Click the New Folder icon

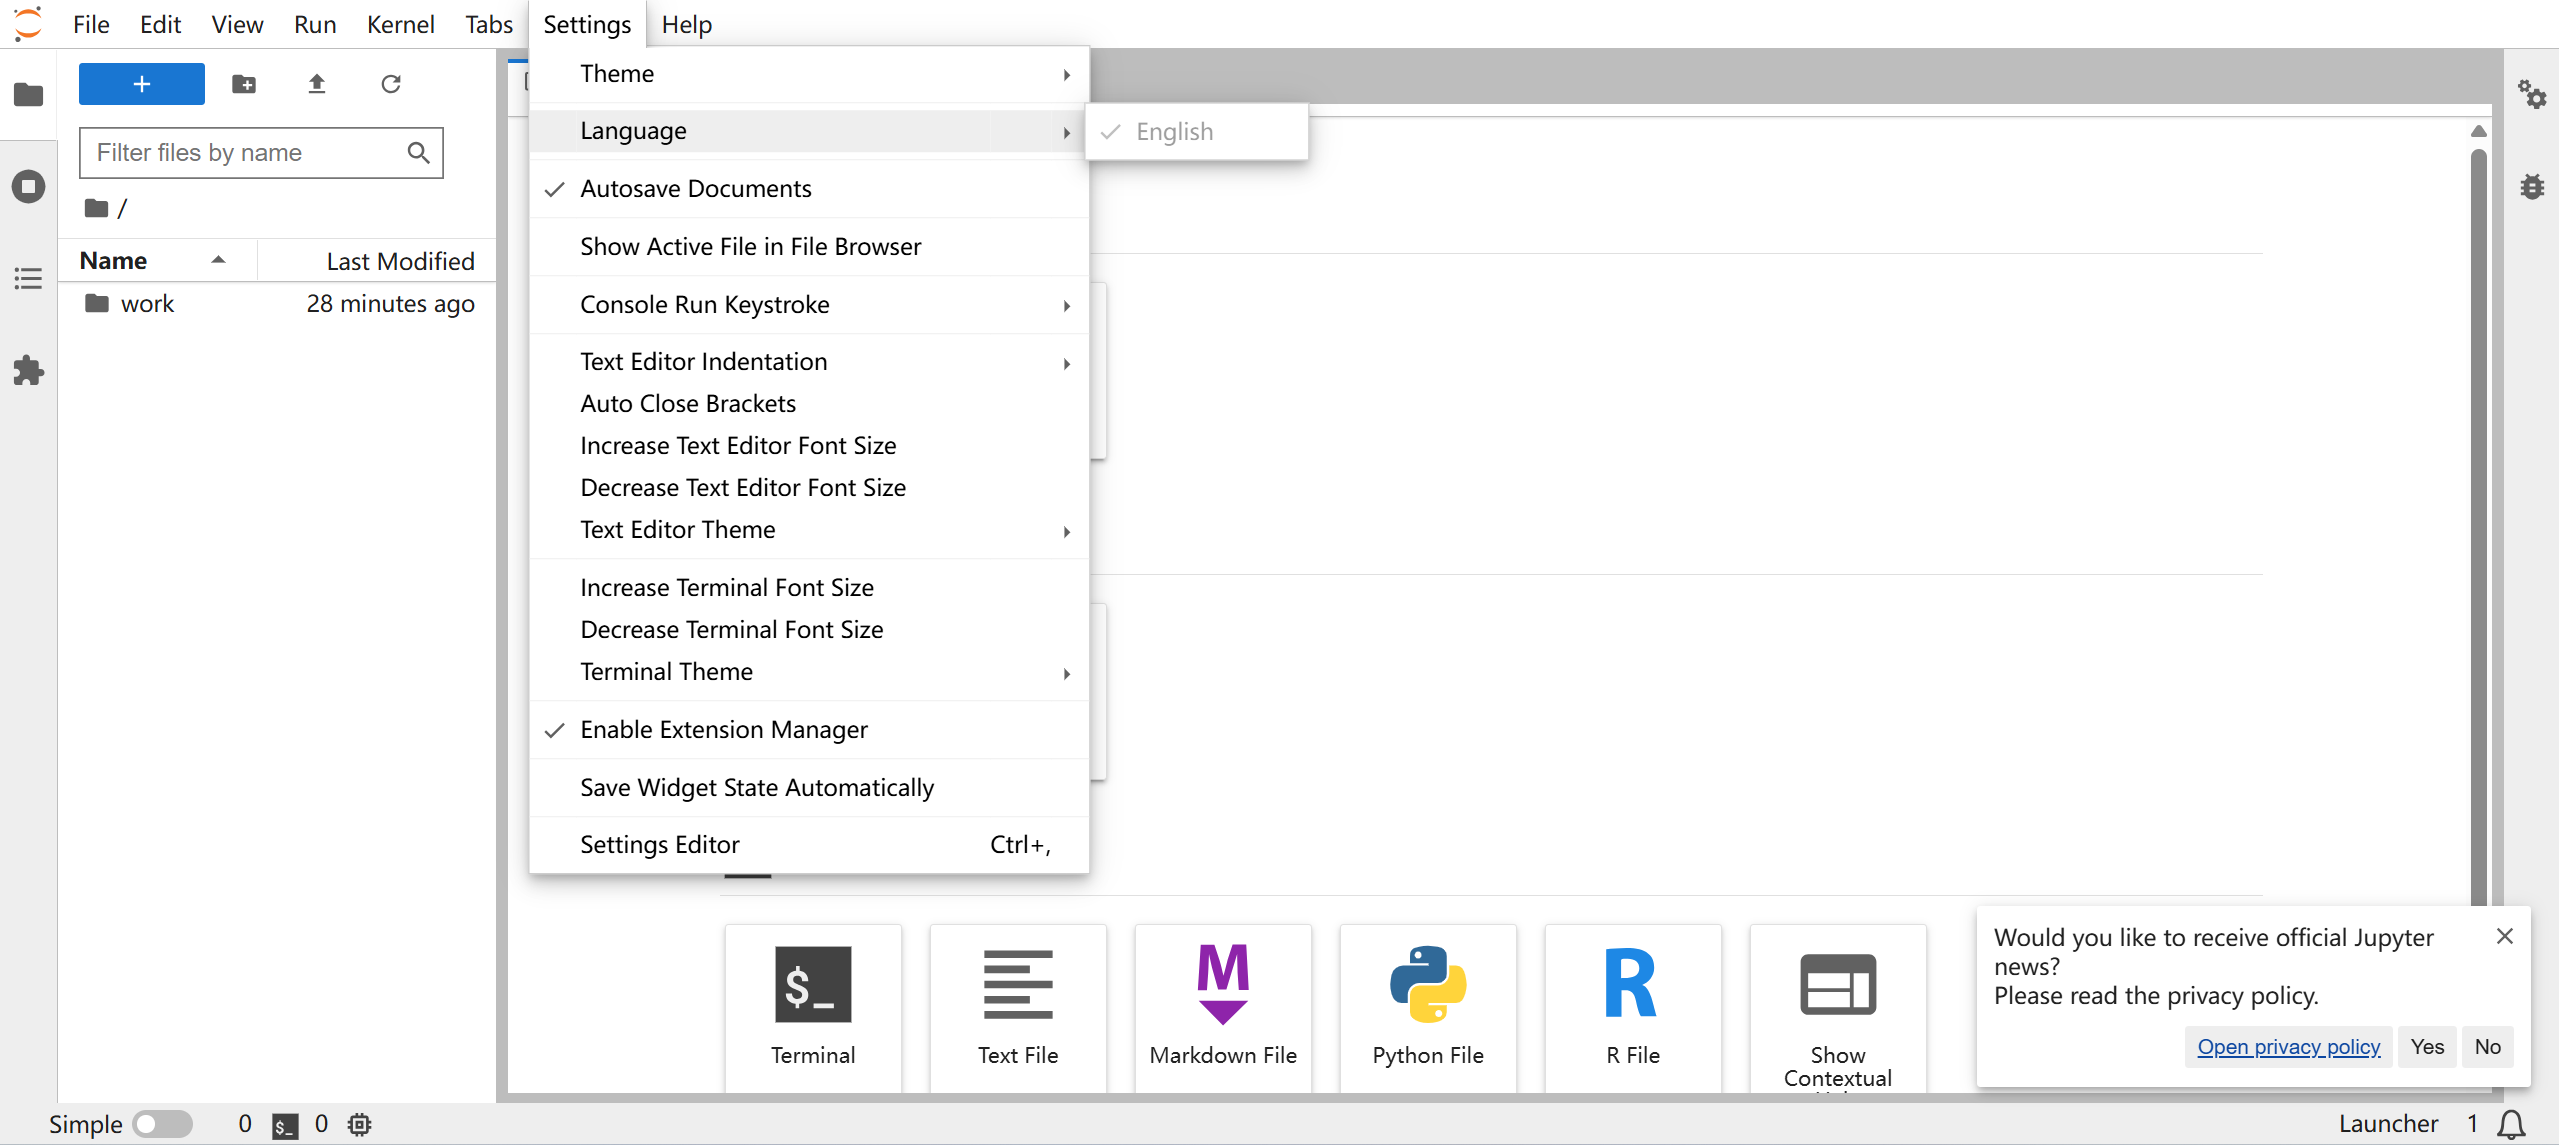[244, 84]
